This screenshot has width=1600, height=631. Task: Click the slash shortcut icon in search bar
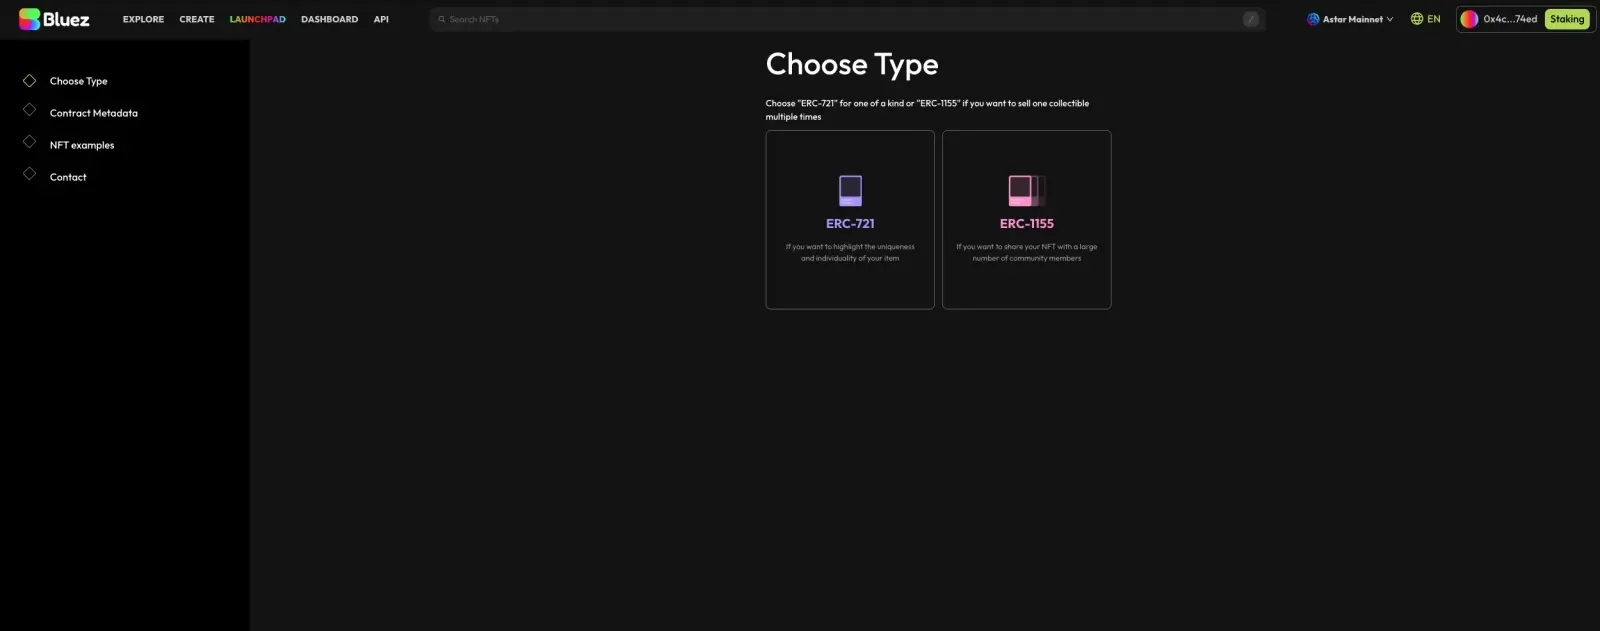(x=1250, y=19)
